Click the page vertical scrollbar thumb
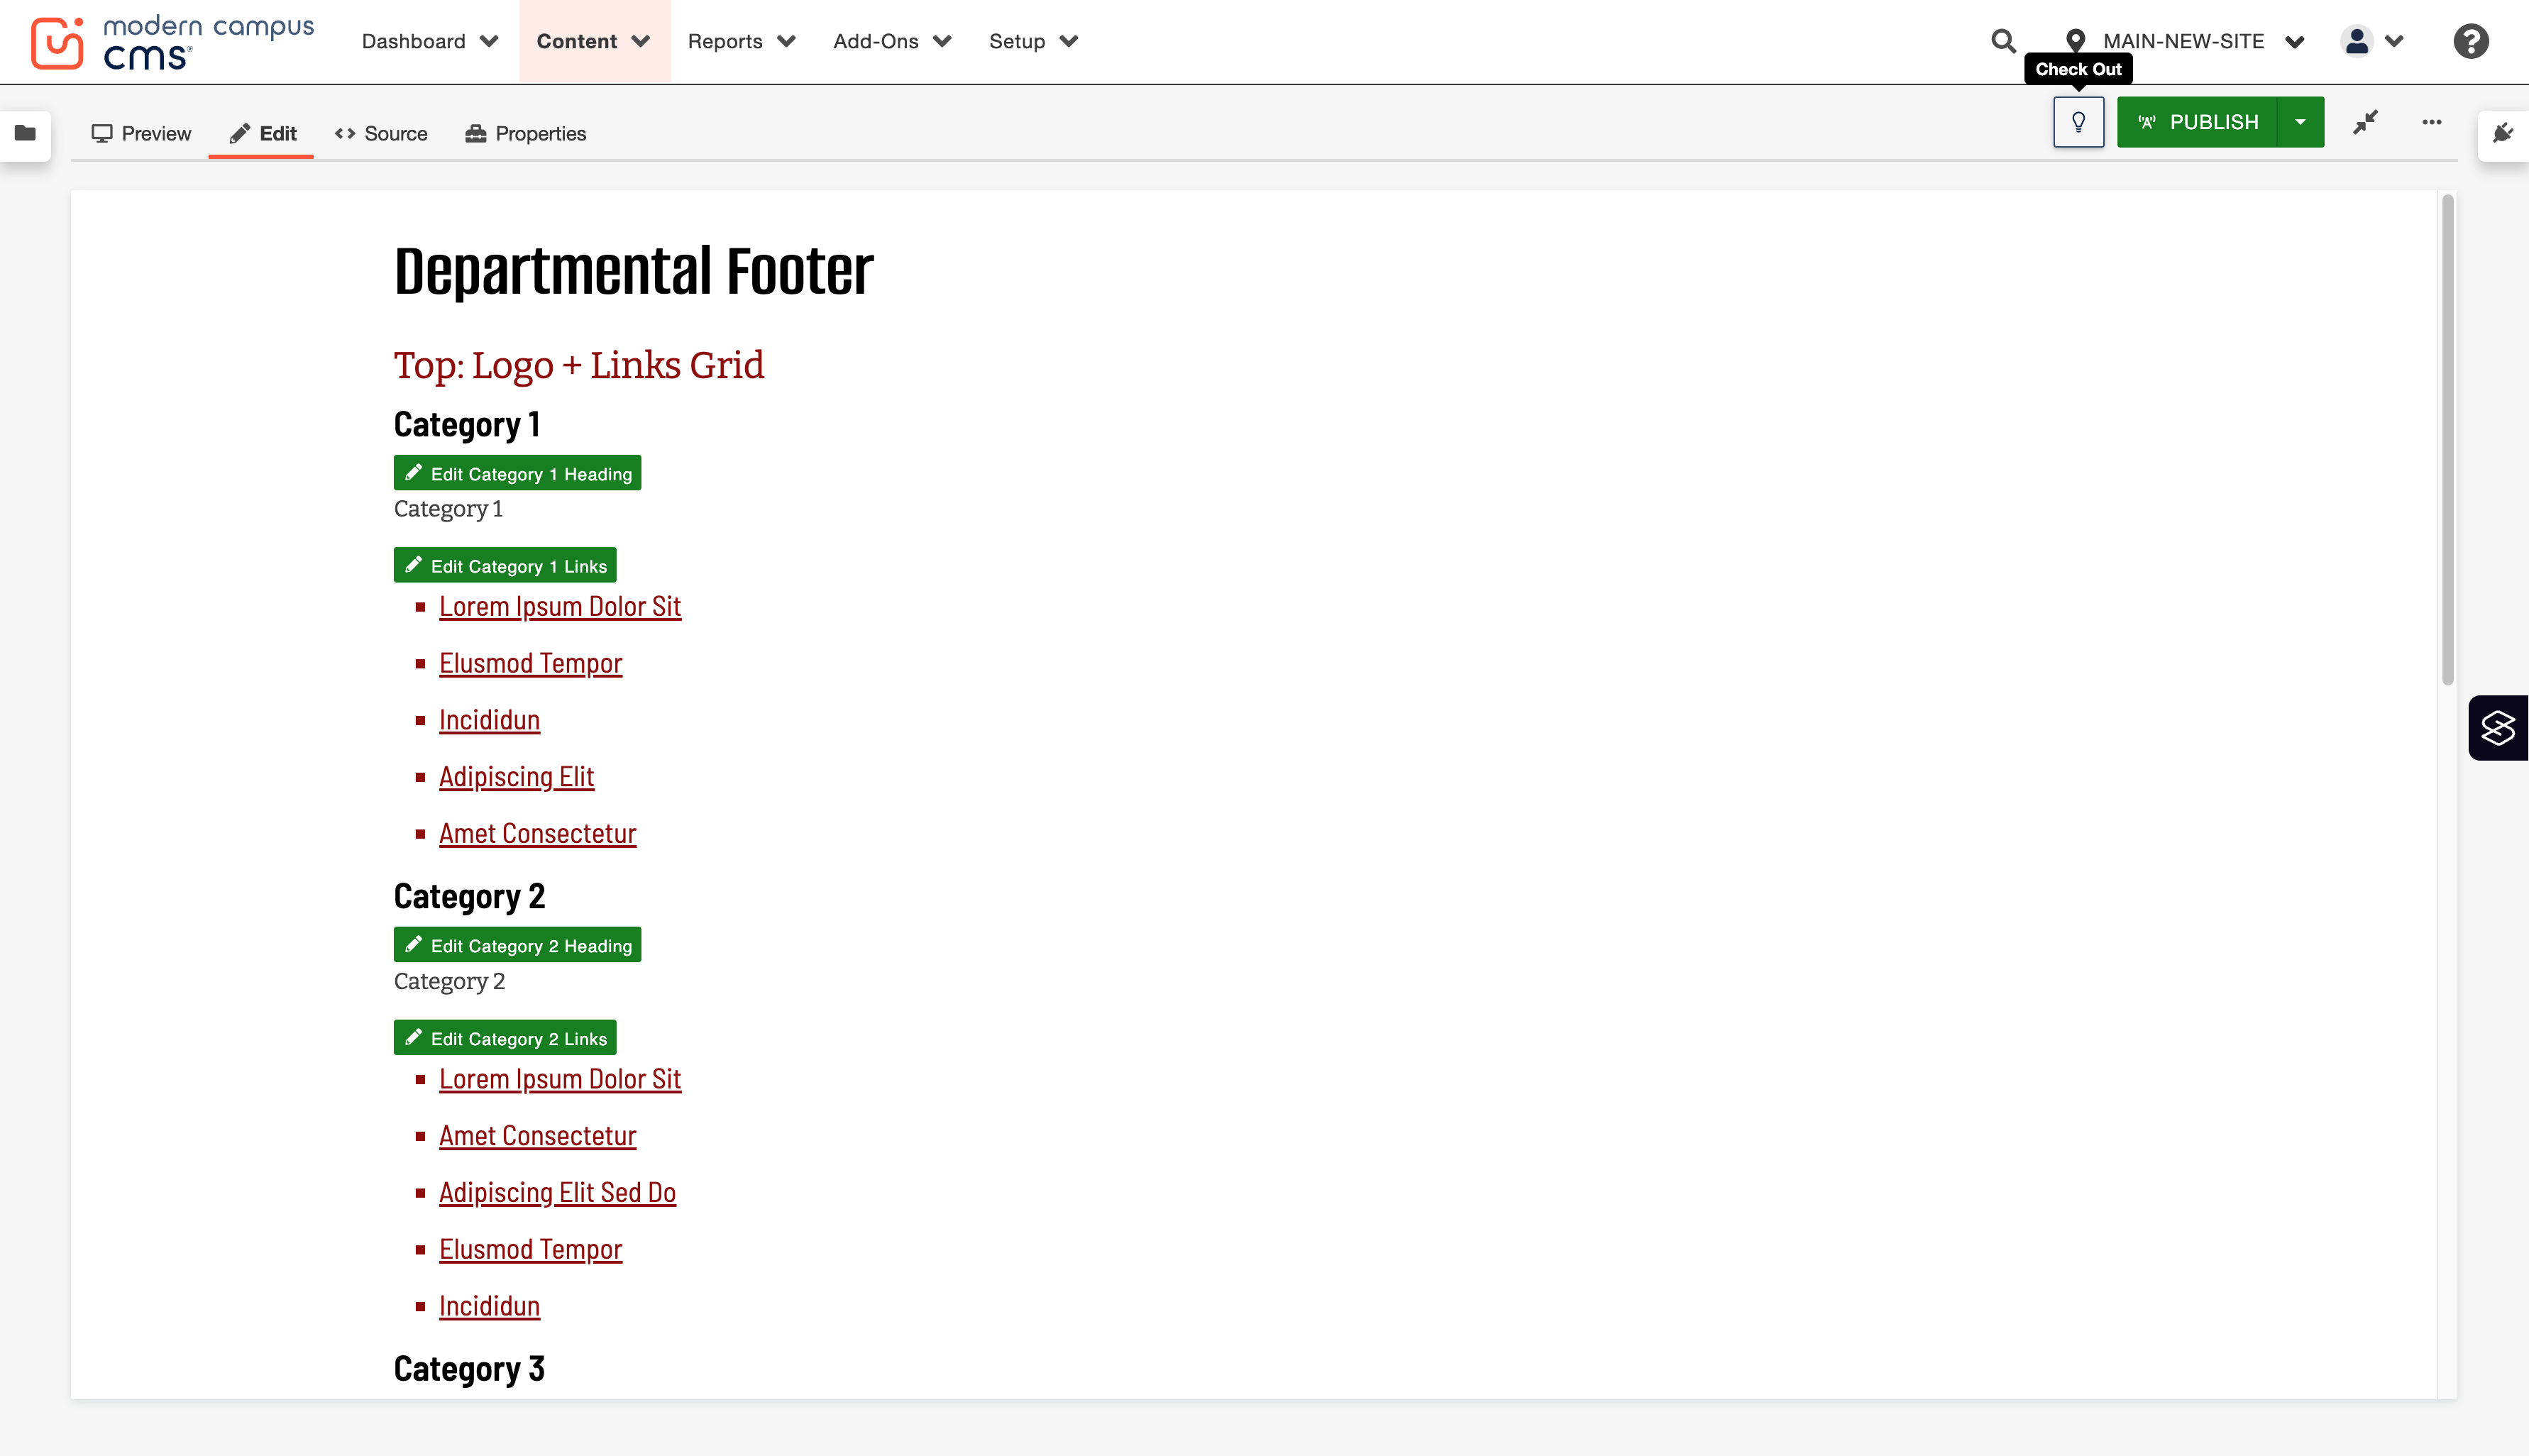The height and width of the screenshot is (1456, 2529). (2447, 440)
